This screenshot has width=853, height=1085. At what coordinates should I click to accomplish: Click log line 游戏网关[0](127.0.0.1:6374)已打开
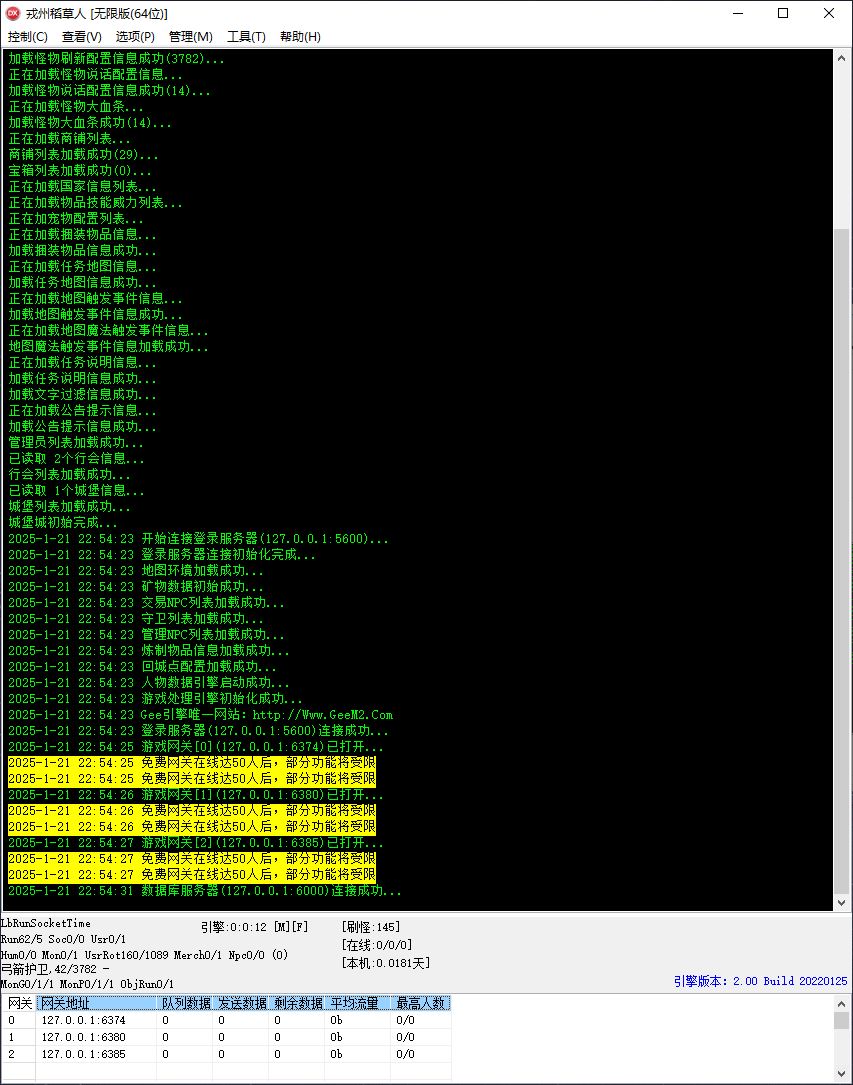[x=195, y=747]
